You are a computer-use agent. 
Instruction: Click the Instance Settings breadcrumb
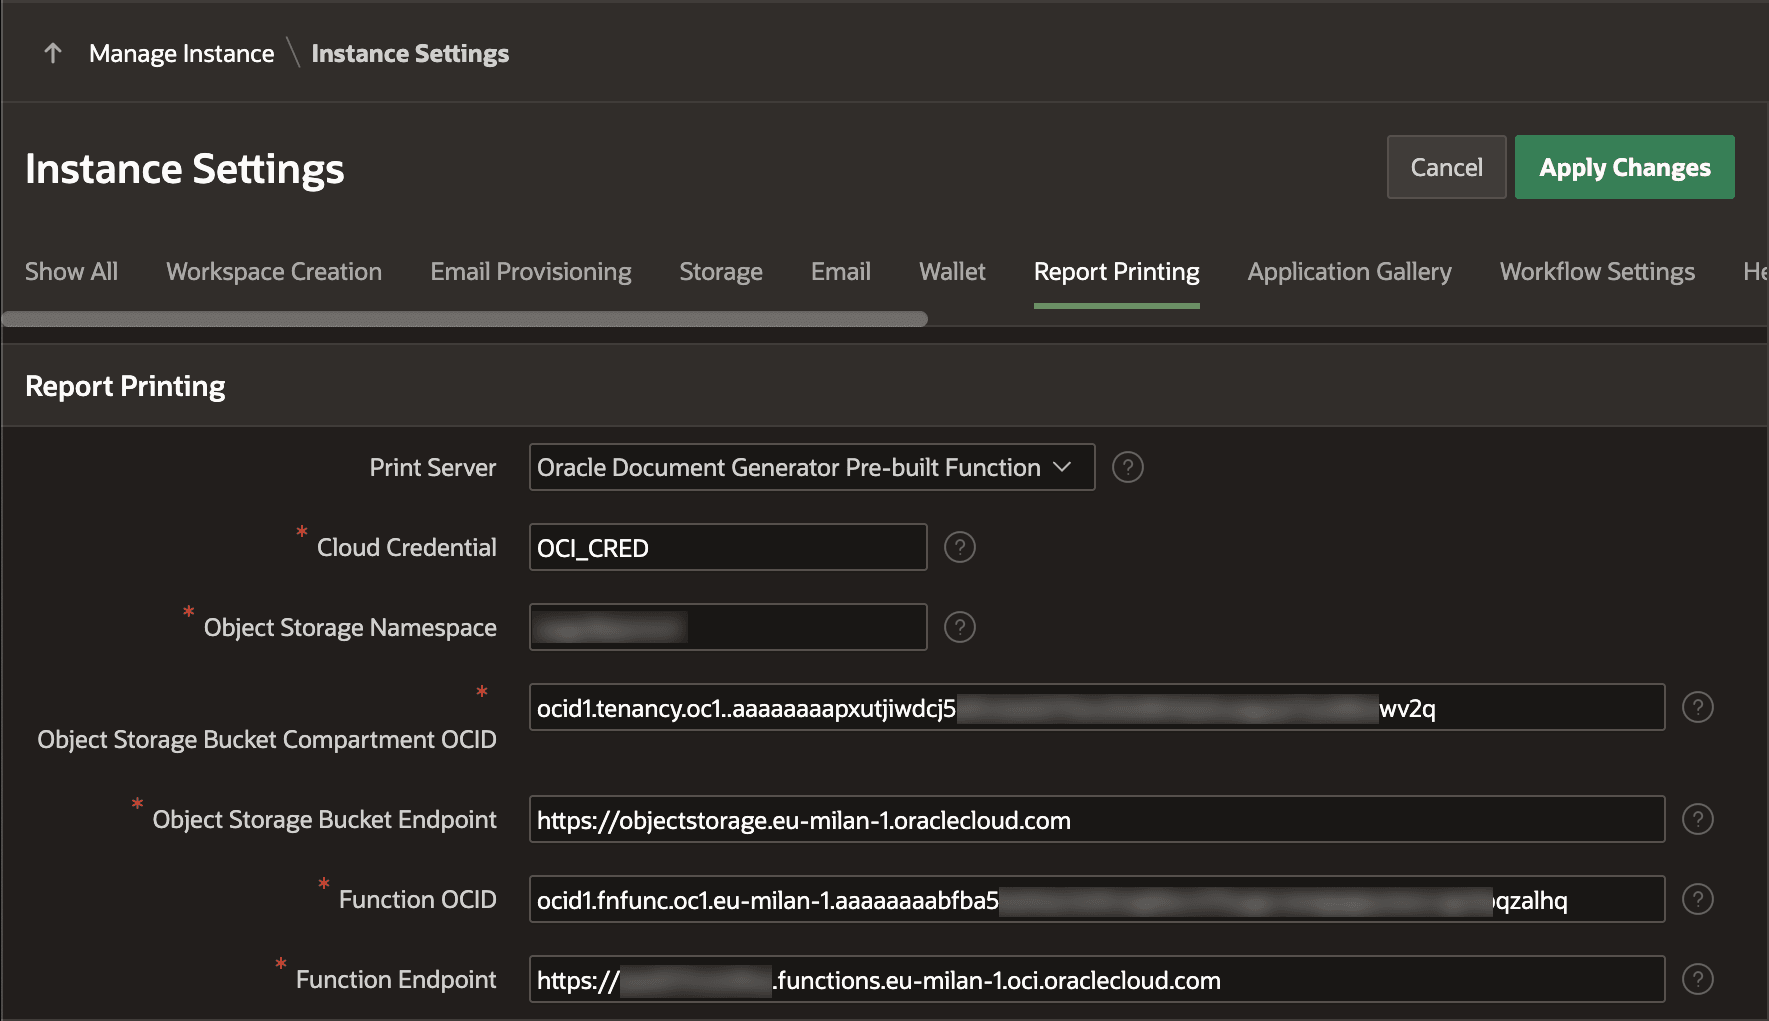click(410, 53)
